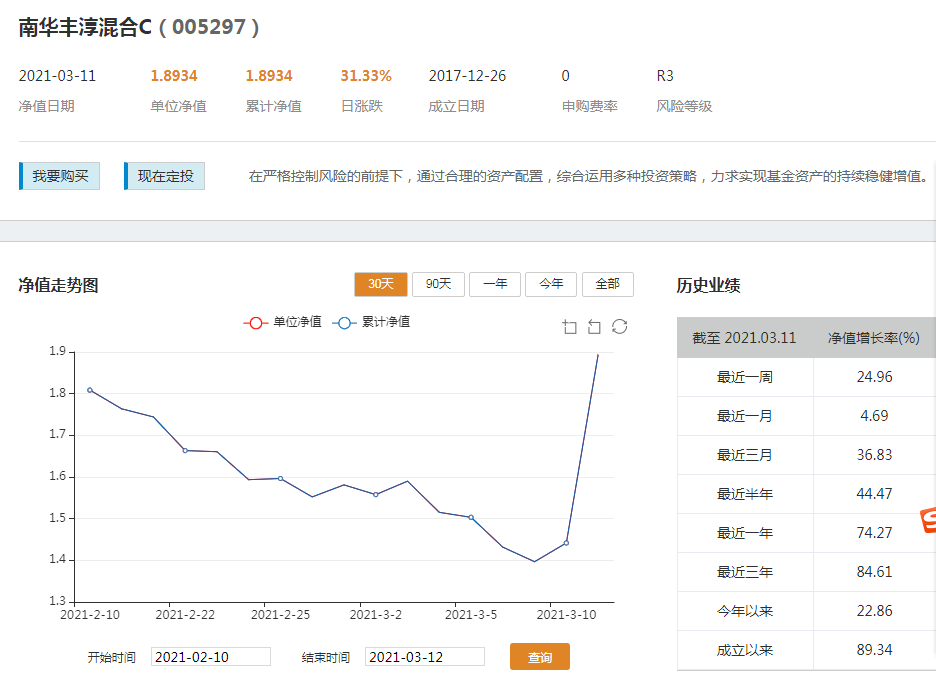The width and height of the screenshot is (936, 681).
Task: Click the 开始时间 date input field
Action: [210, 656]
